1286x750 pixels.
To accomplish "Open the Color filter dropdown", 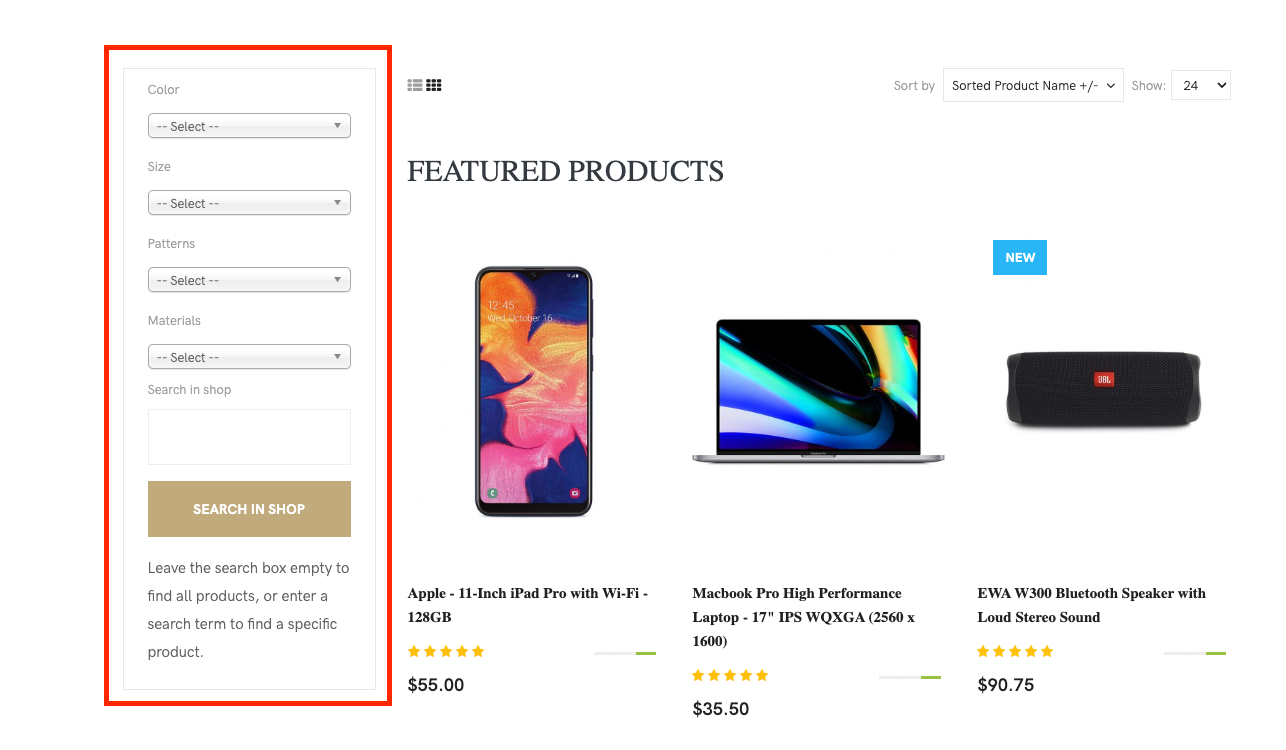I will coord(249,127).
